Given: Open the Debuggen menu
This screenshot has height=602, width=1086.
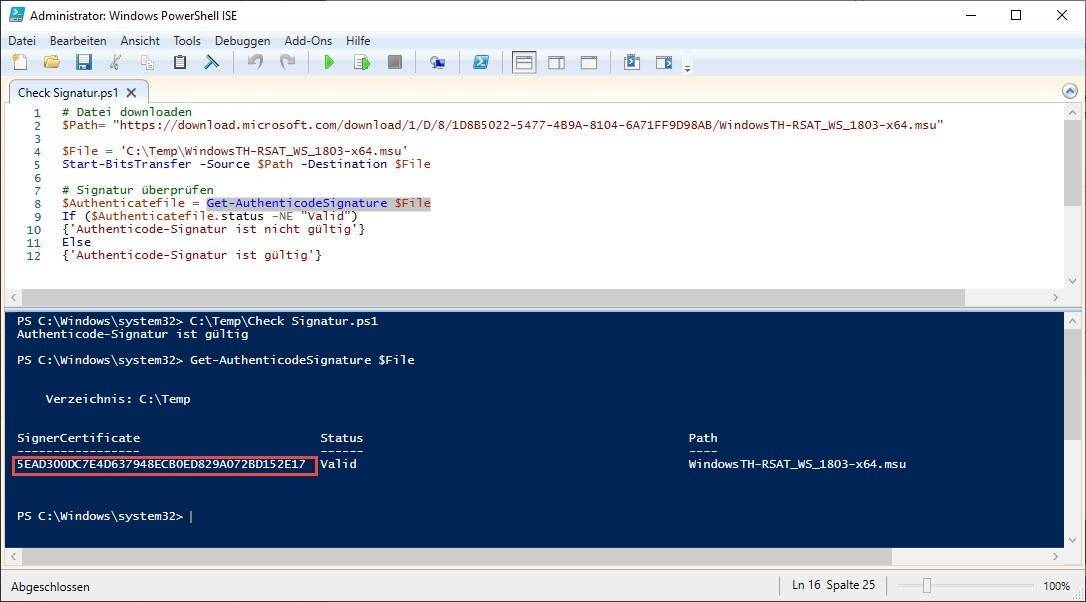Looking at the screenshot, I should pyautogui.click(x=242, y=41).
